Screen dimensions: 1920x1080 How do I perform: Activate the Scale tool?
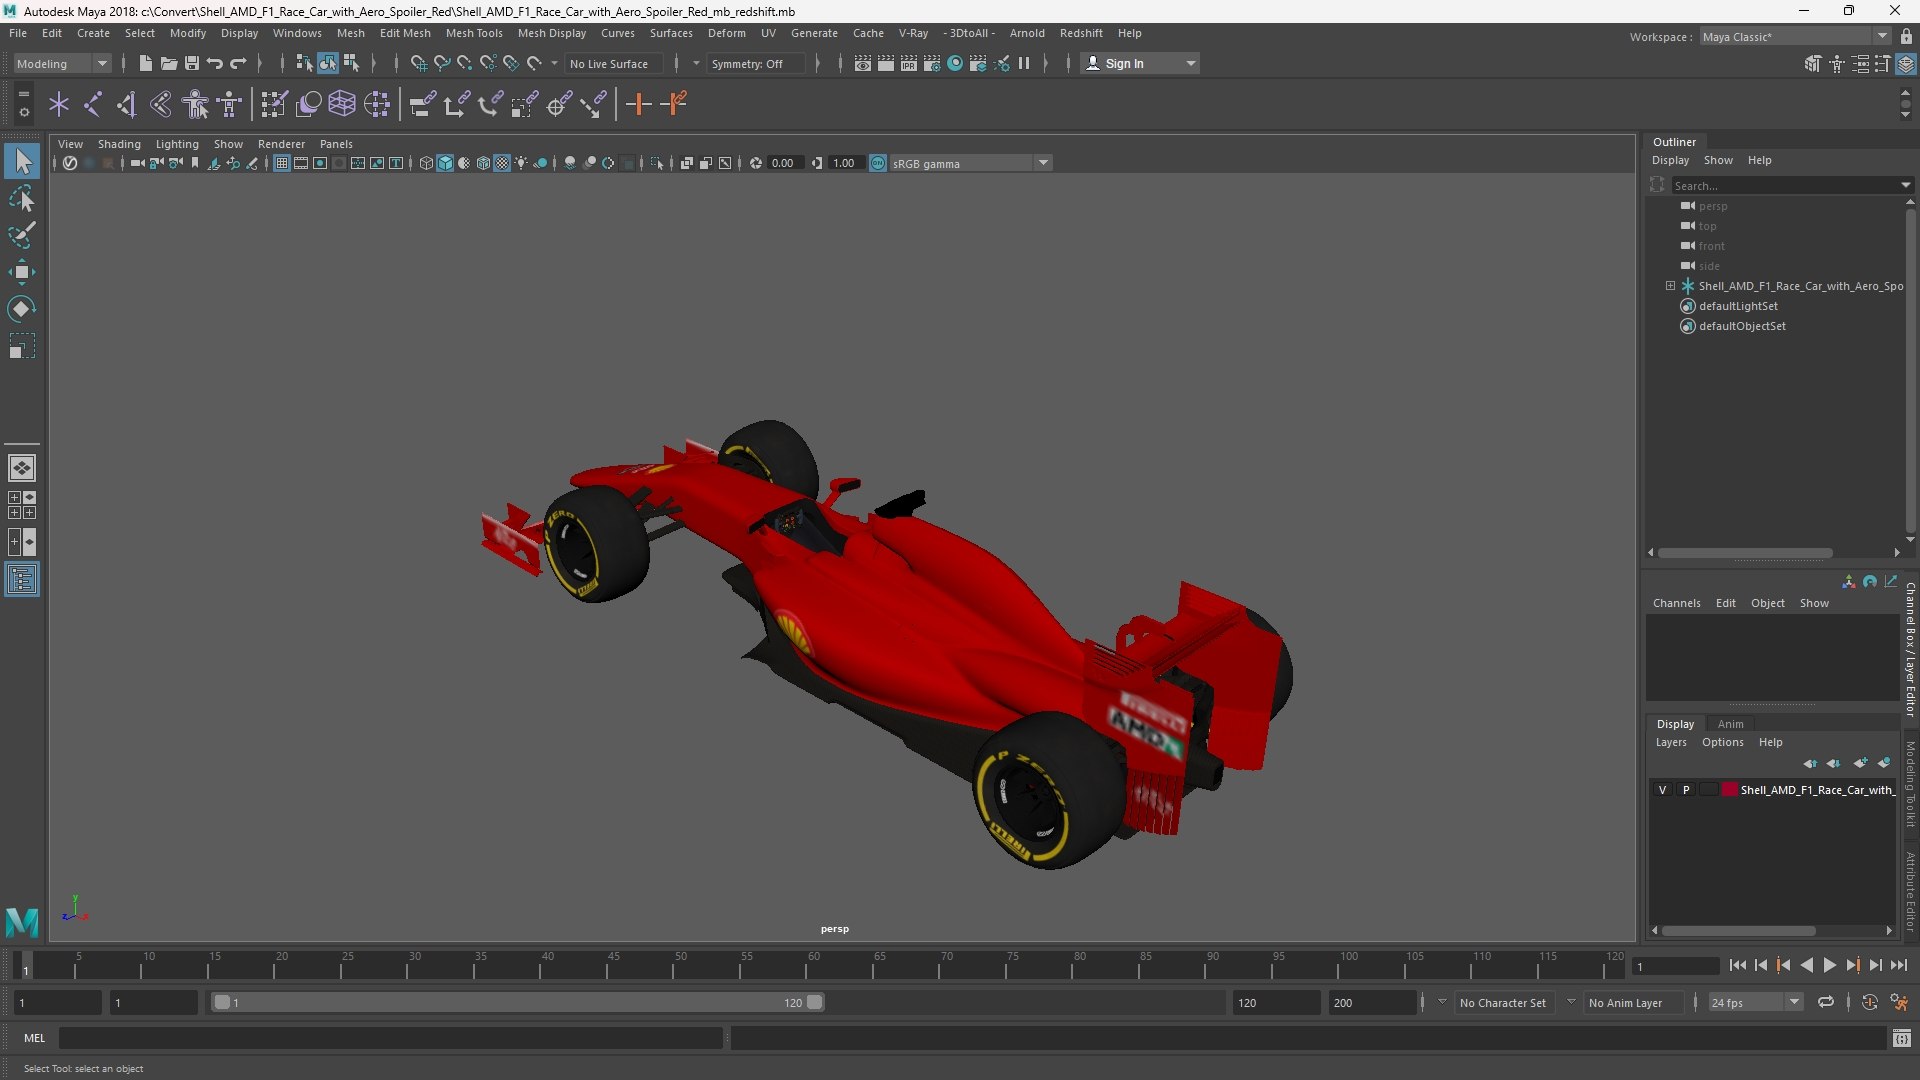(x=22, y=346)
